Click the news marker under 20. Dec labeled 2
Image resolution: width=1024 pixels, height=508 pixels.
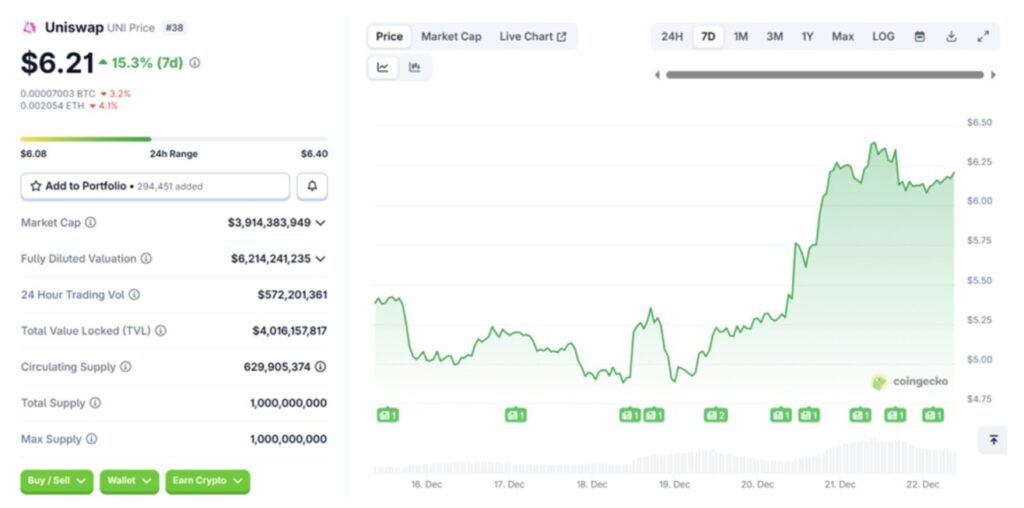(715, 415)
